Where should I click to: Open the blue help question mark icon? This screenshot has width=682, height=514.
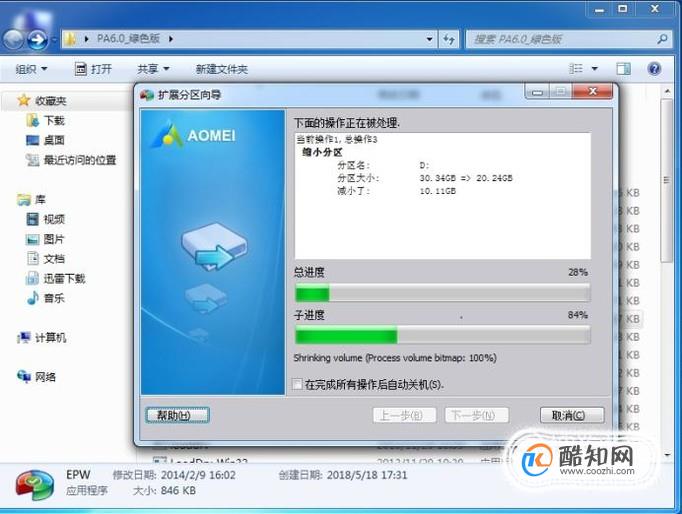coord(654,69)
